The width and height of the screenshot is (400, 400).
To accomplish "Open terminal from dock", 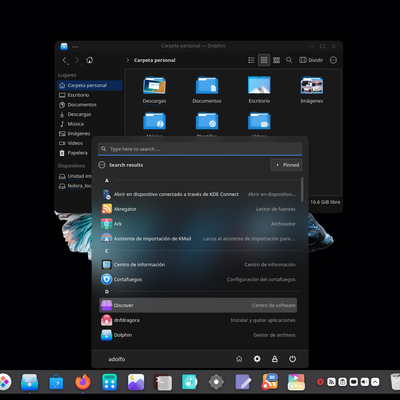I will click(163, 382).
